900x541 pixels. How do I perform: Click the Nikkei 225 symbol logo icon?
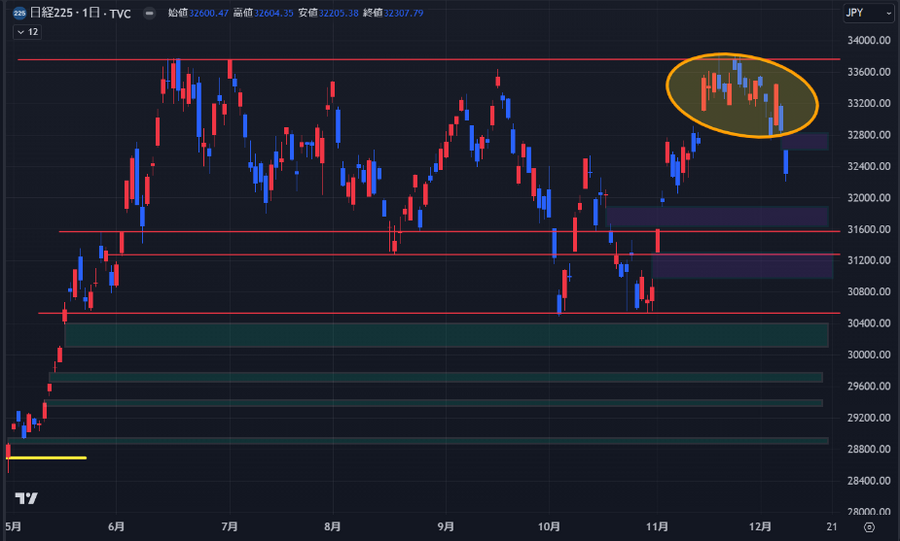(18, 14)
